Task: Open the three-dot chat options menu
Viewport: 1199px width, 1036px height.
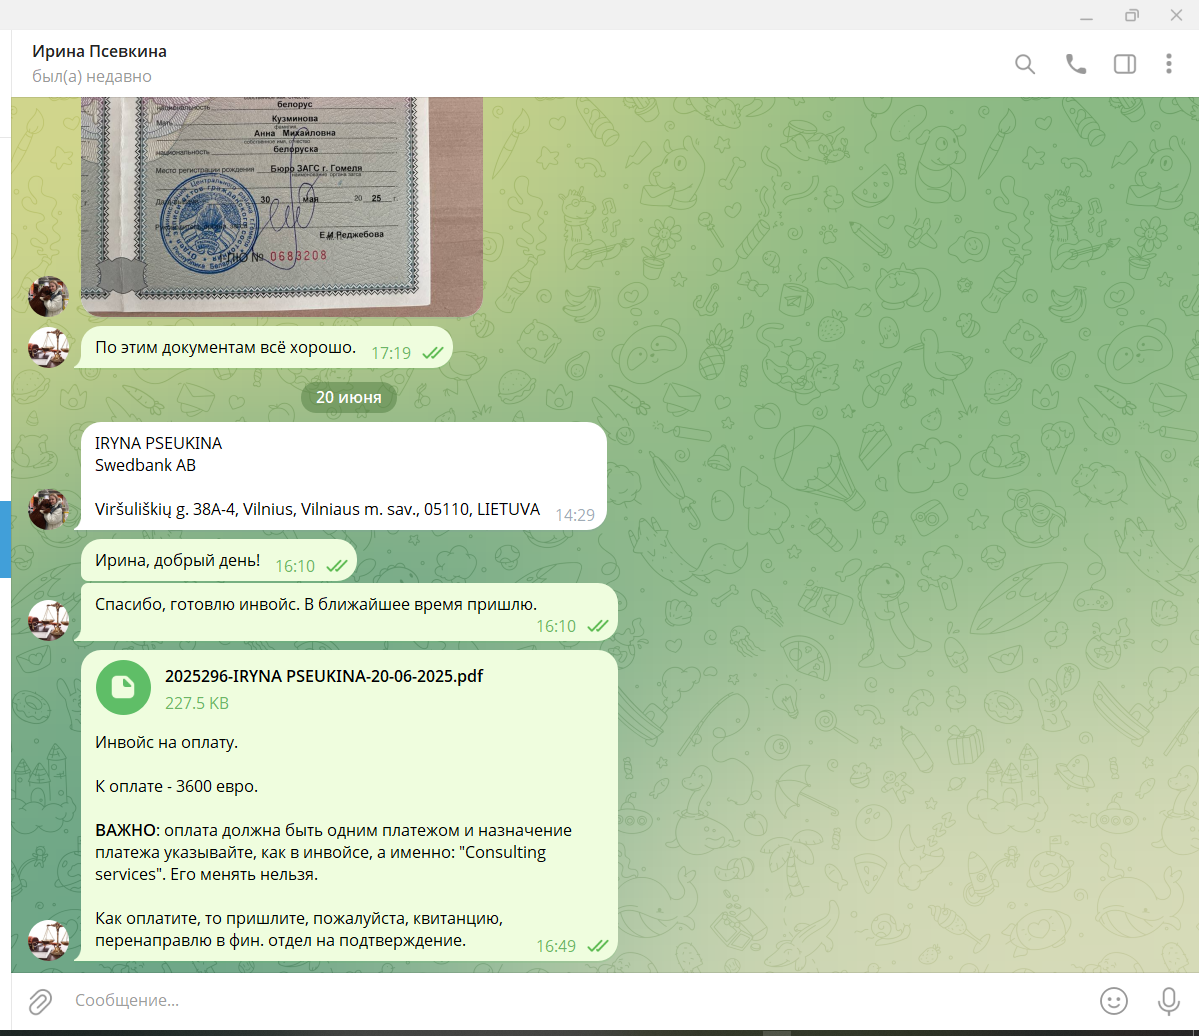Action: click(x=1168, y=64)
